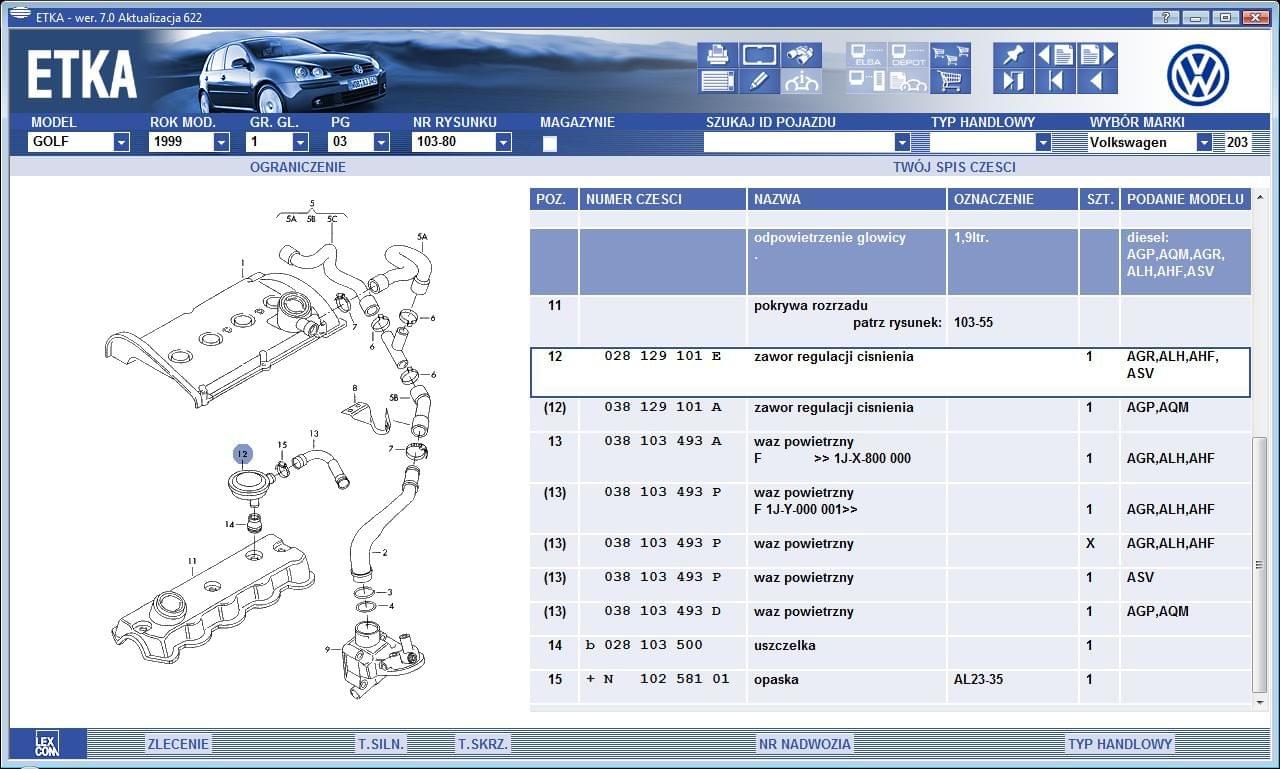Image resolution: width=1280 pixels, height=769 pixels.
Task: Click the odpowietrzenie glowicy header row
Action: click(890, 262)
